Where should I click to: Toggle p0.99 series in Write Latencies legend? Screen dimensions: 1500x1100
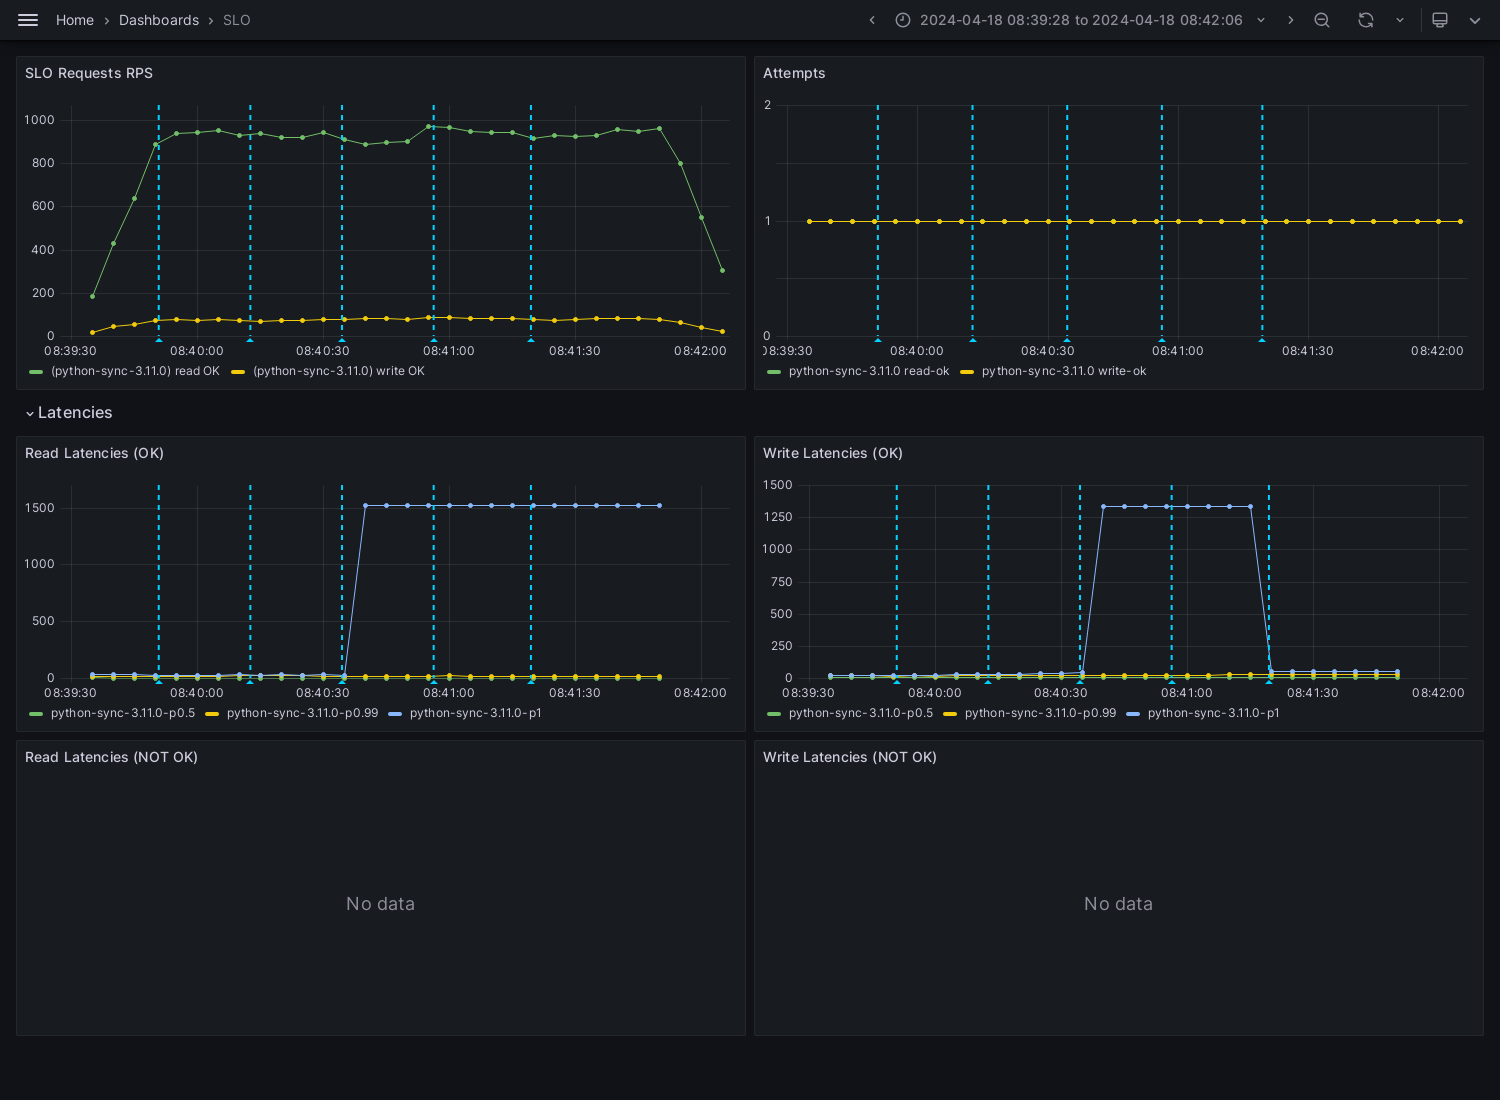(1040, 713)
